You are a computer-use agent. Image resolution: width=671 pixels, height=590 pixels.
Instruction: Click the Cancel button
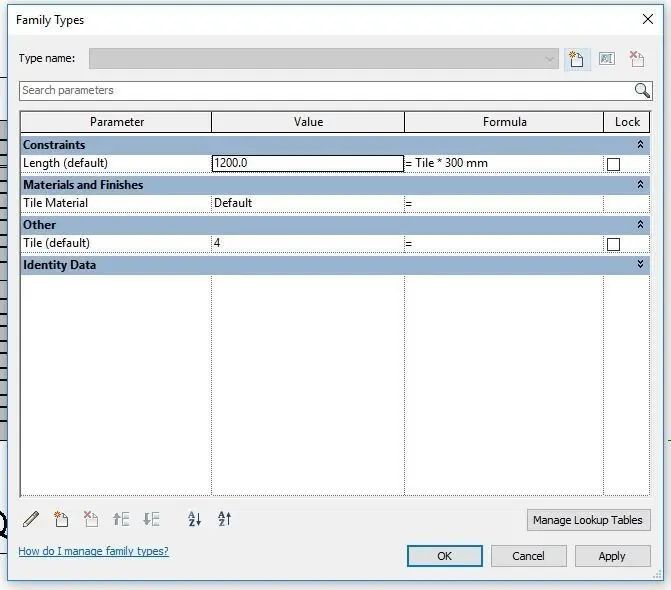(x=528, y=556)
